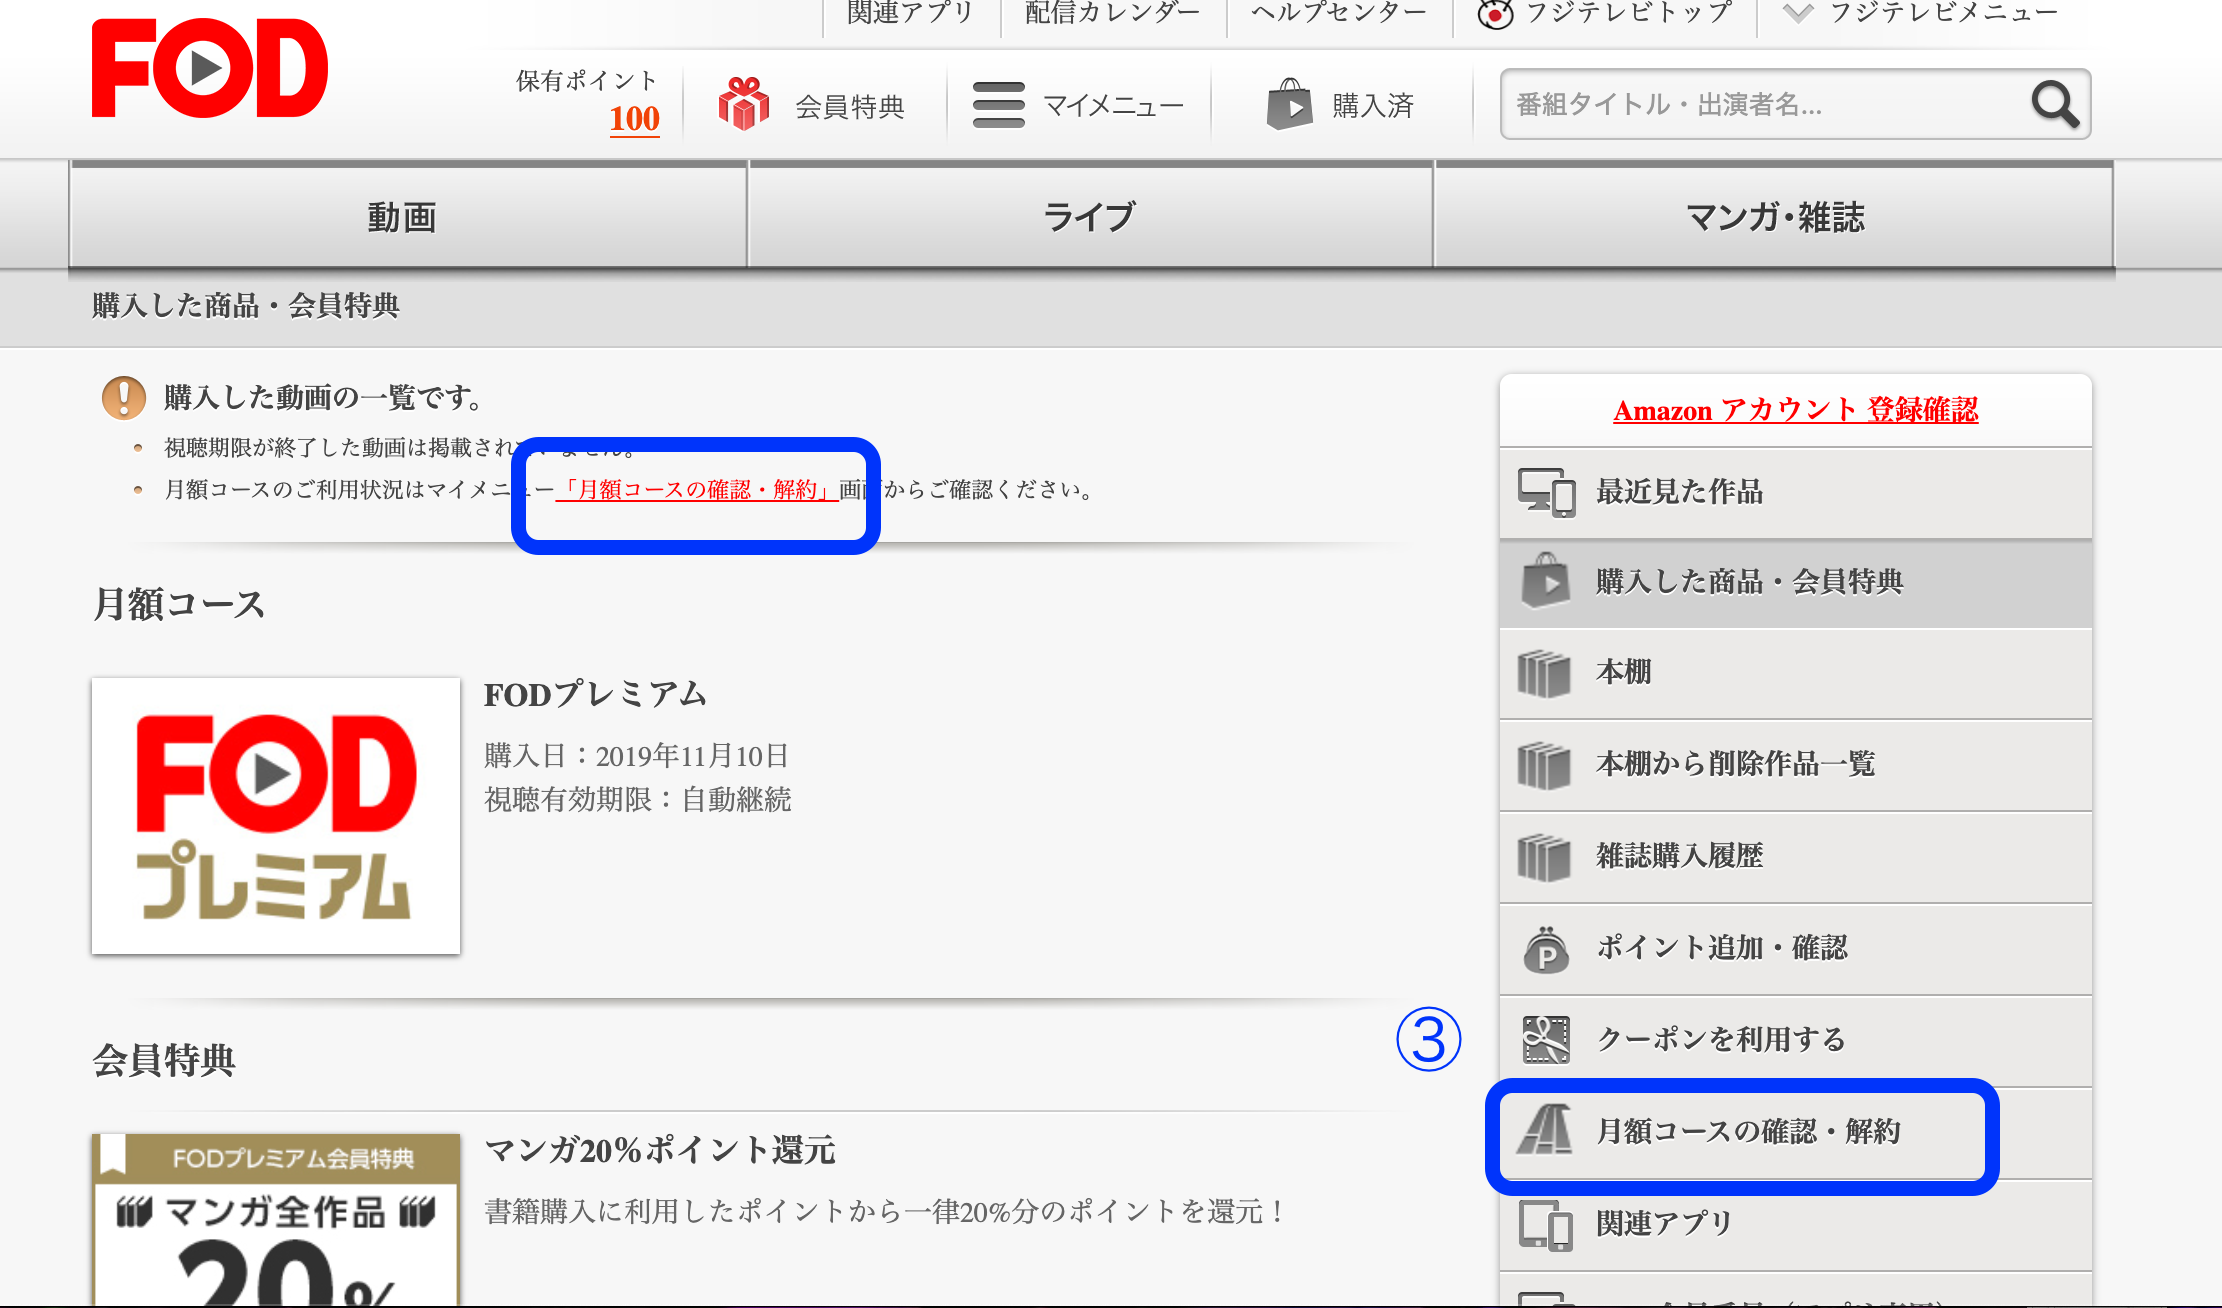Open 関連アプリ in the top bar
2222x1308 pixels.
[909, 13]
